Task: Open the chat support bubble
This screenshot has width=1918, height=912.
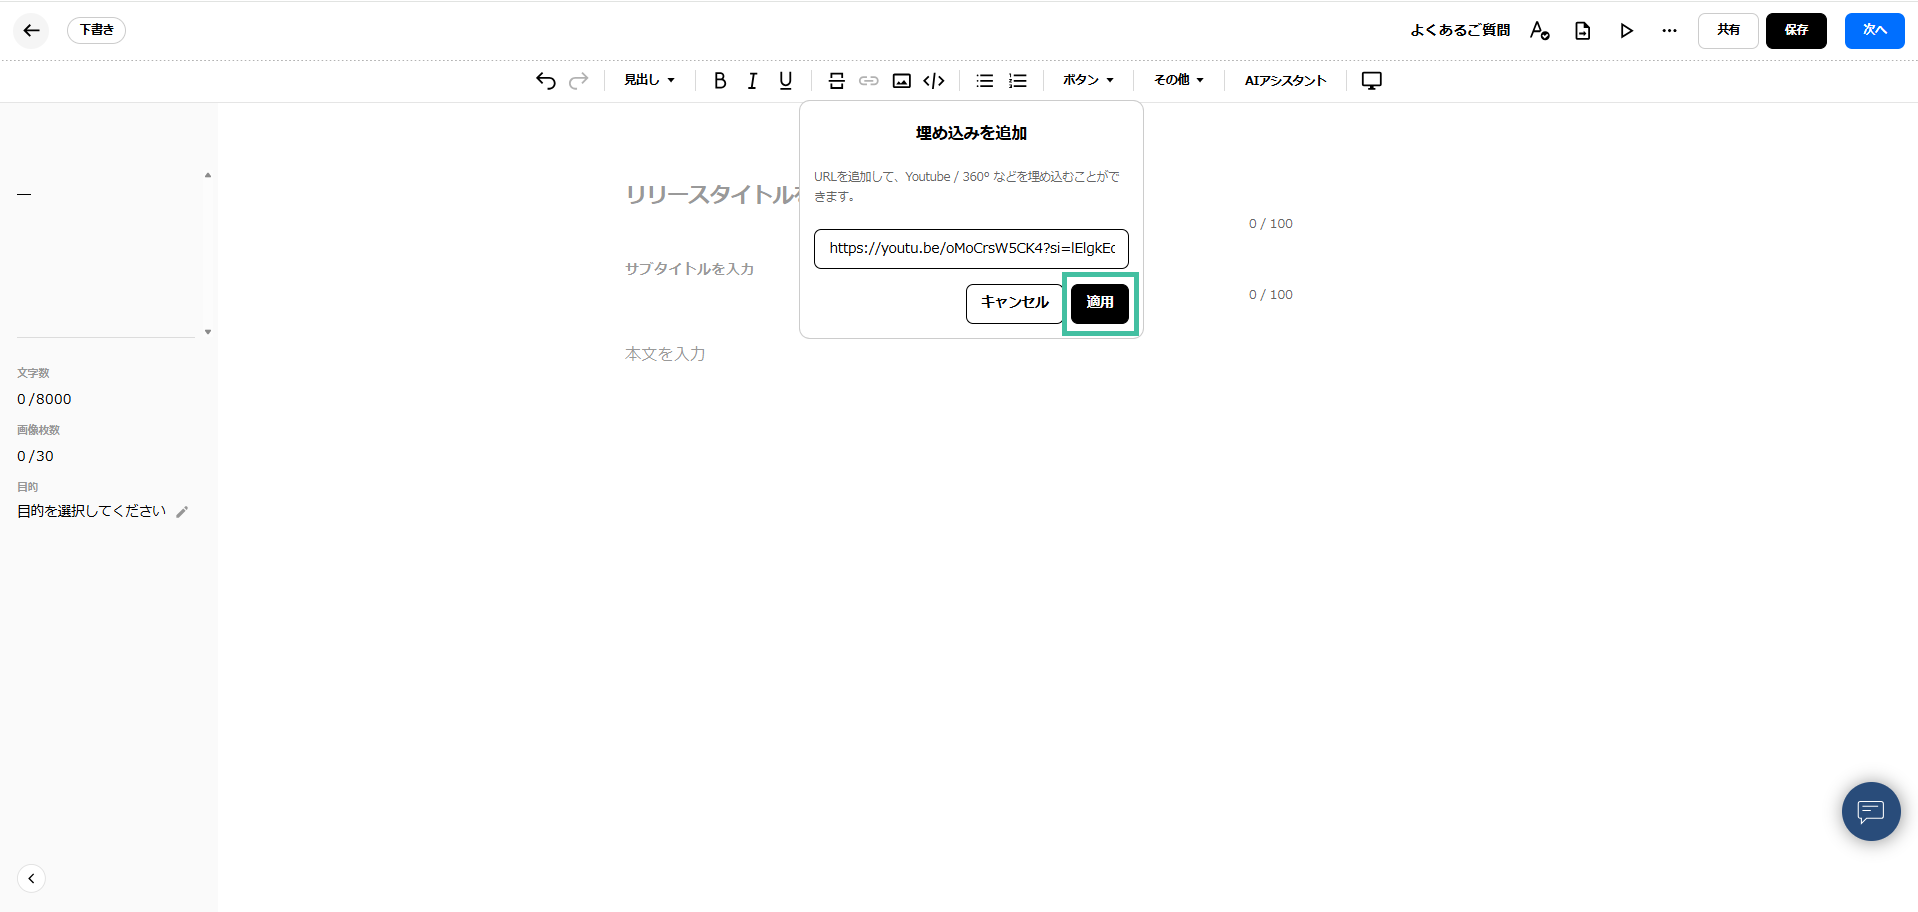Action: click(1870, 811)
